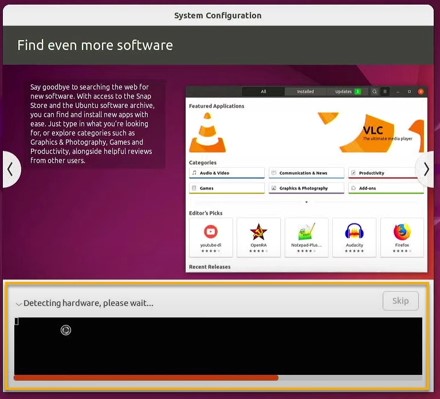Screen dimensions: 440x399
Task: Go to next slide with right arrow
Action: click(x=426, y=169)
